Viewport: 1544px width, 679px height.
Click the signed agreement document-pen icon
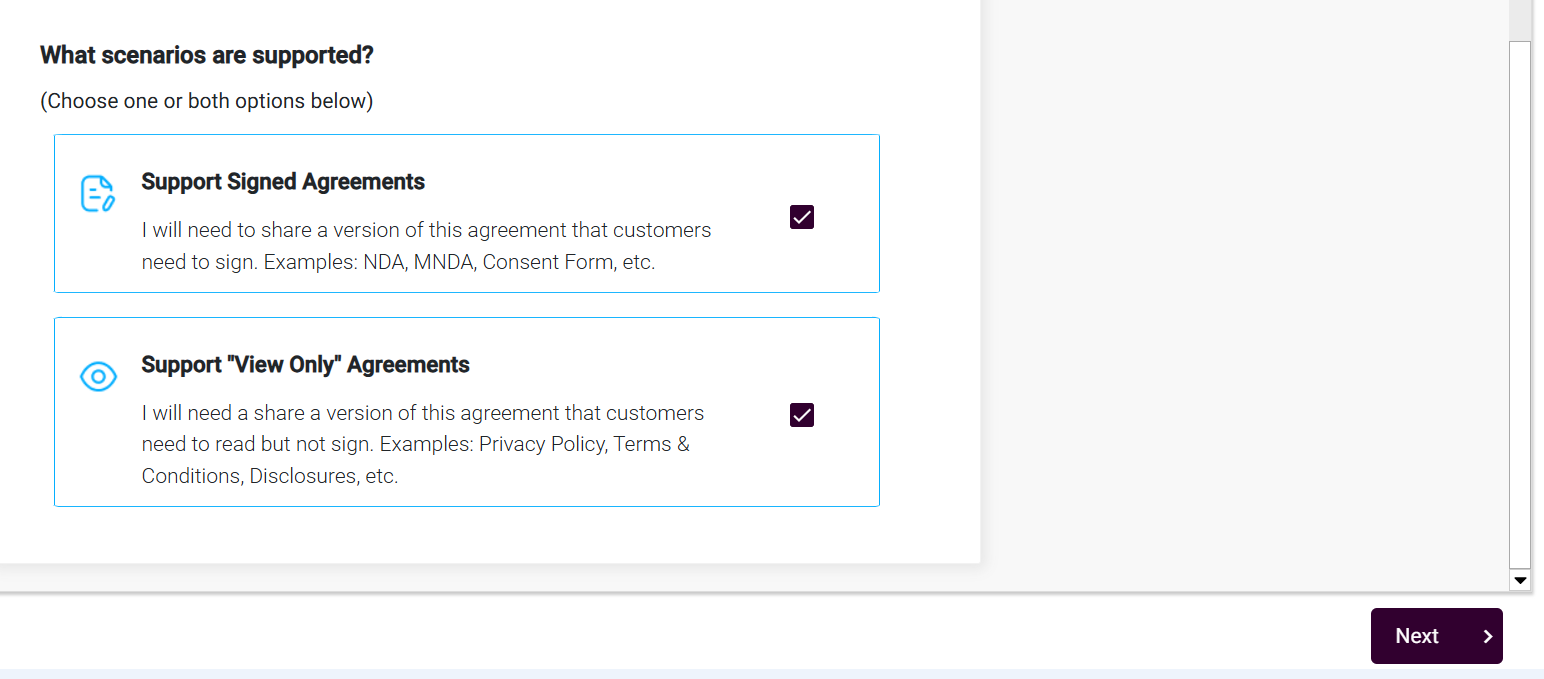97,194
